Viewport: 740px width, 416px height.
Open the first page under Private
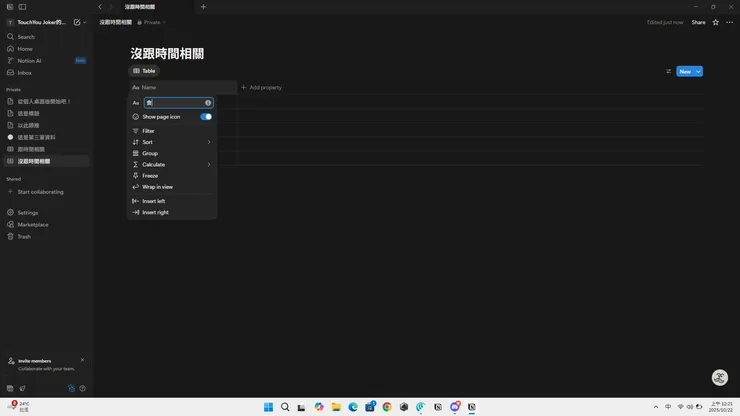46,101
